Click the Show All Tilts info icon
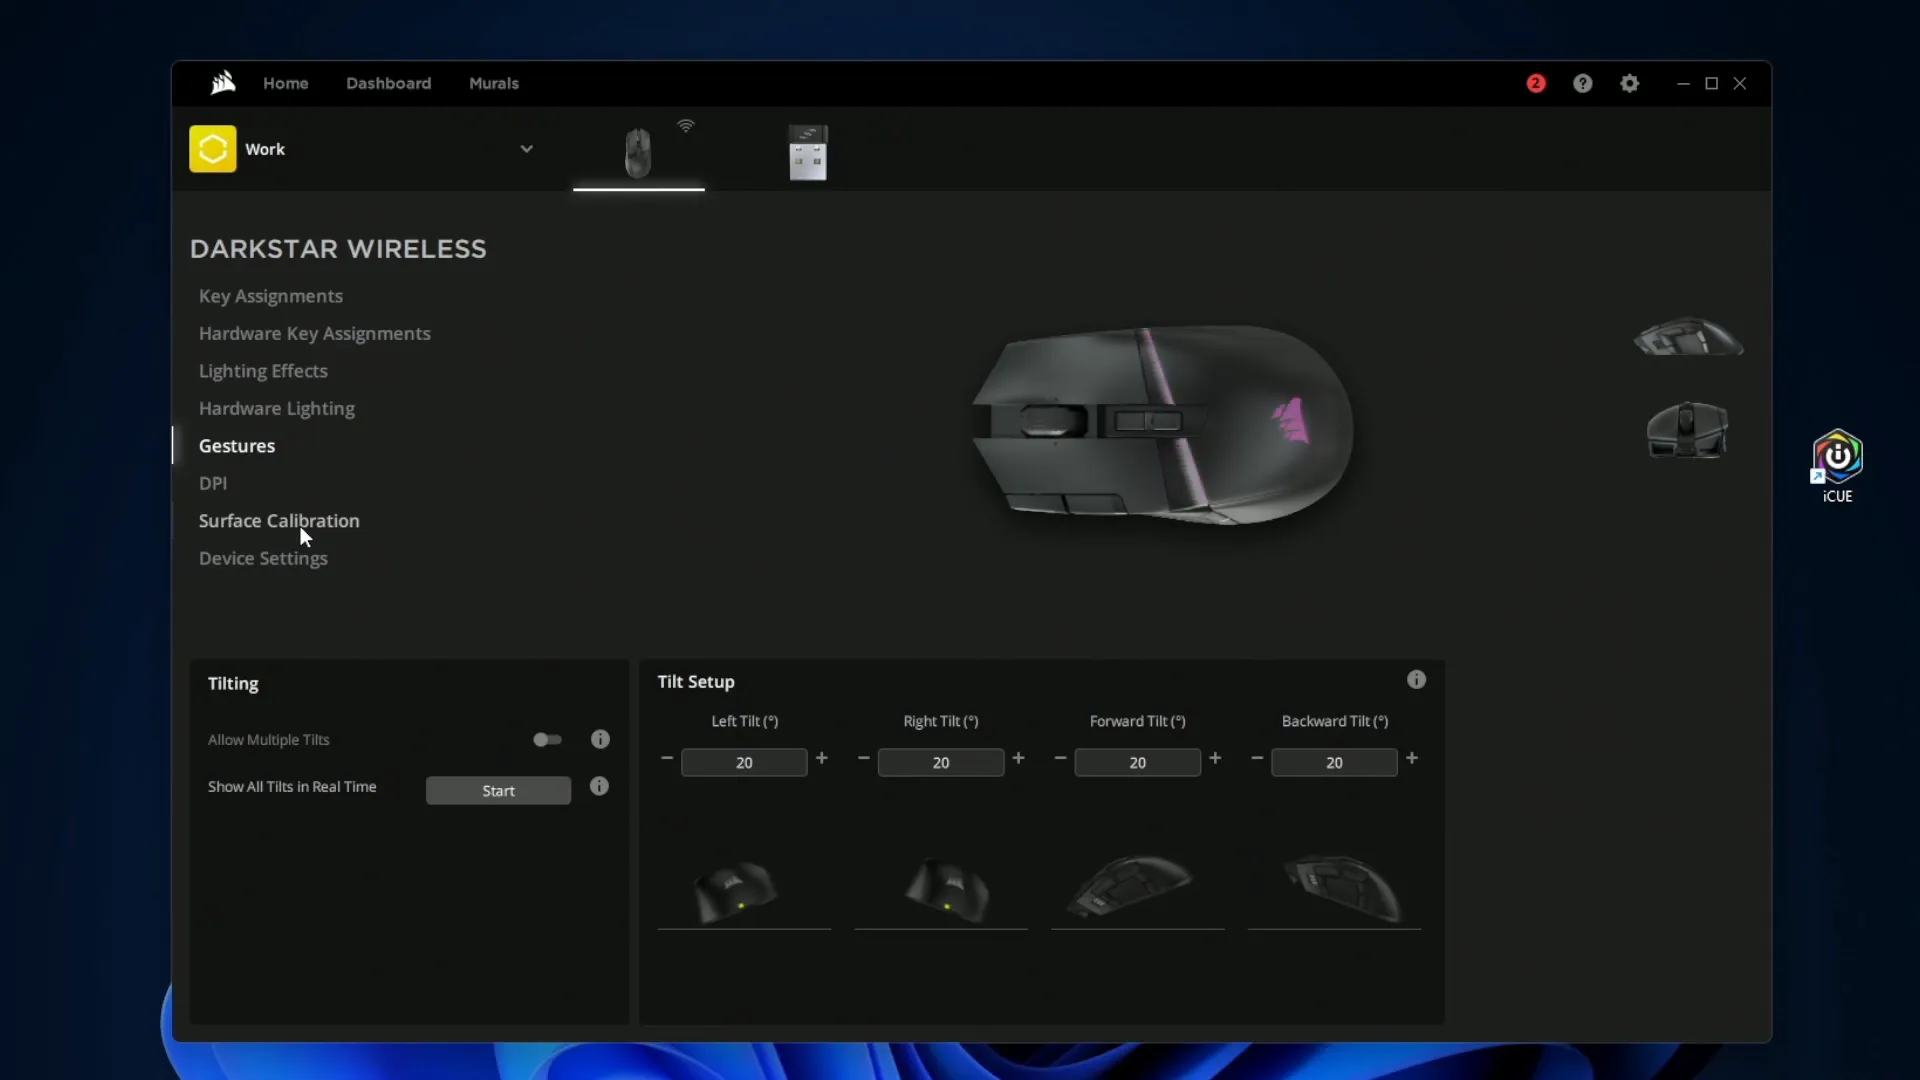1920x1080 pixels. 600,786
